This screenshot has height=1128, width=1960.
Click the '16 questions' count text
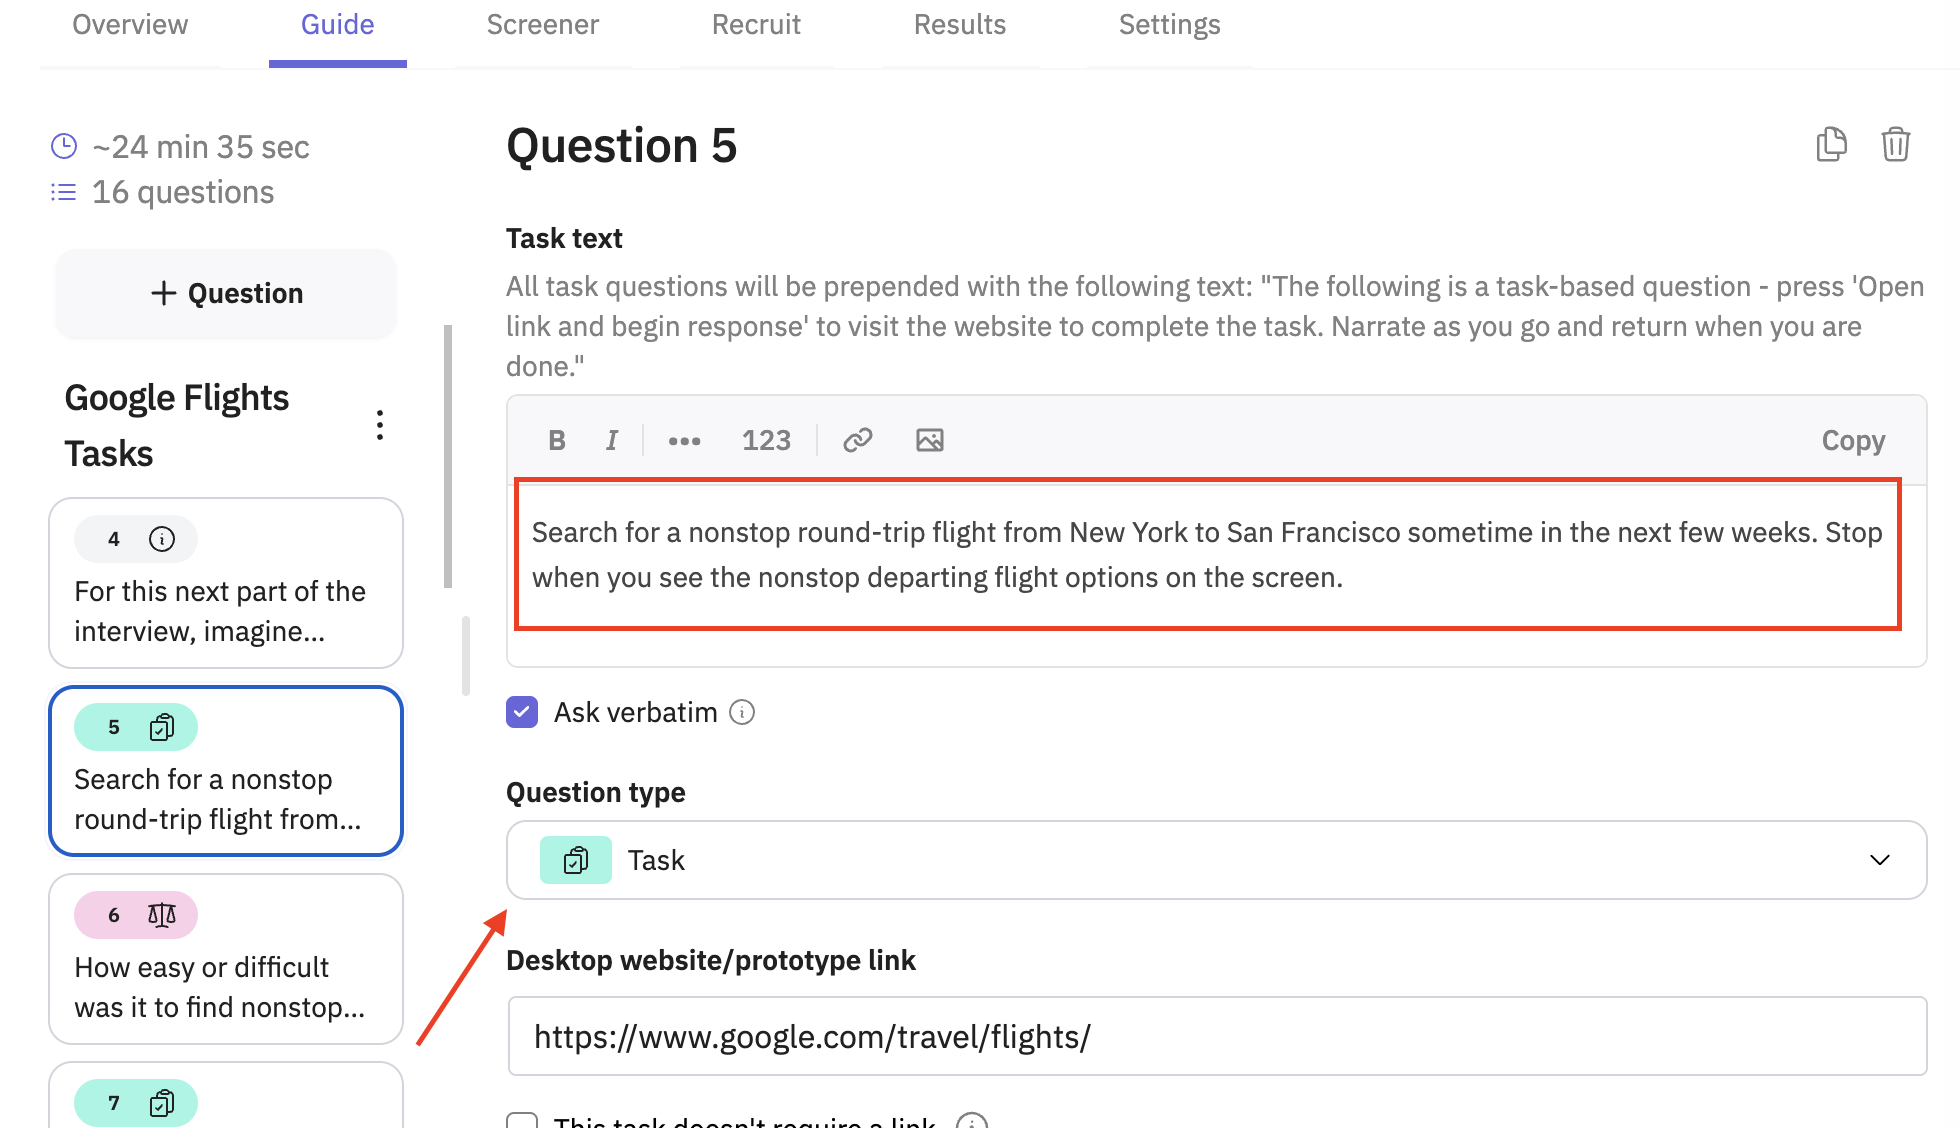(183, 192)
